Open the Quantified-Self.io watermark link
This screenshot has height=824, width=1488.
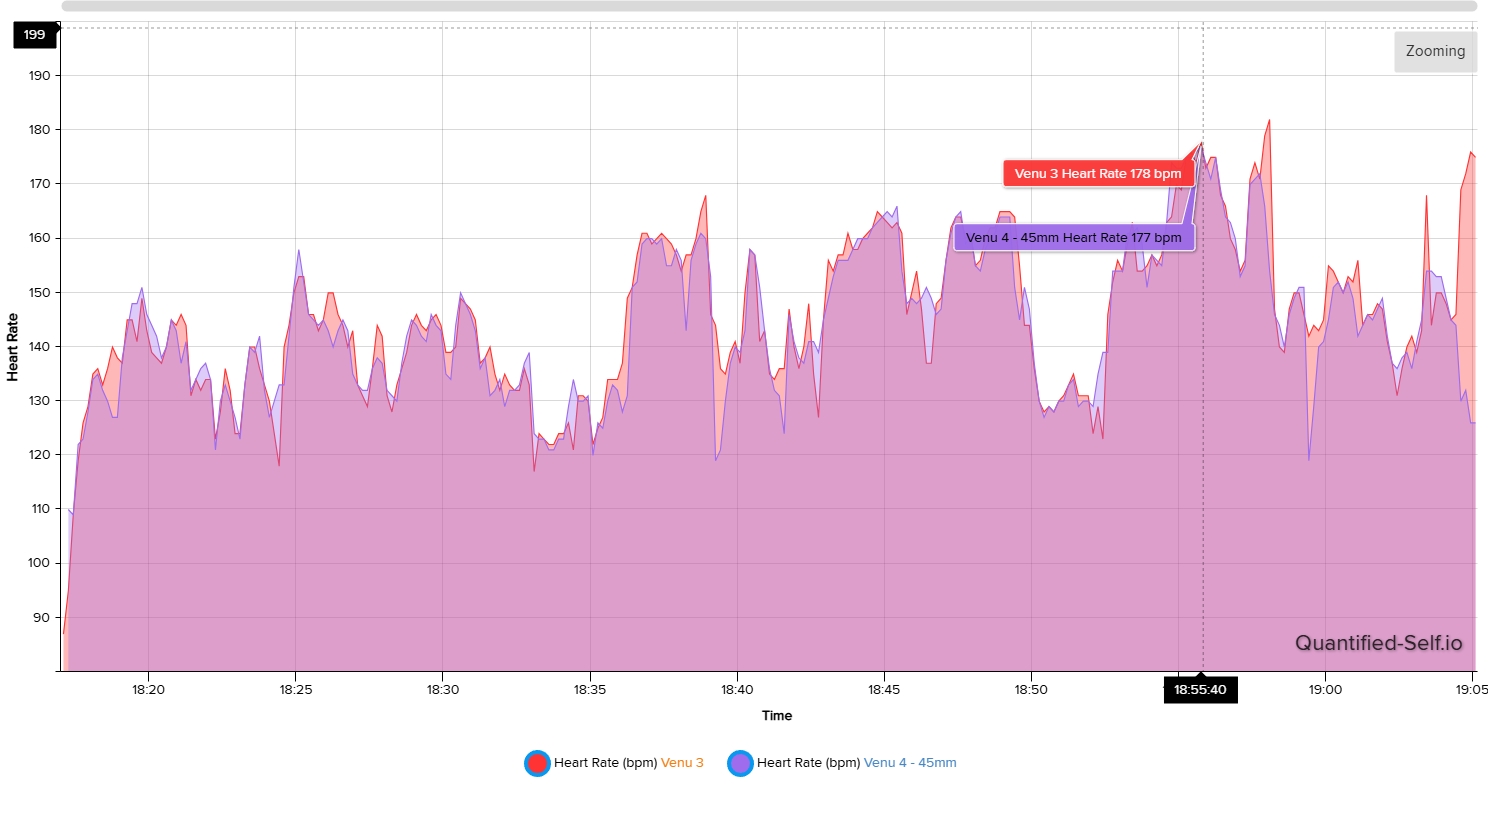pyautogui.click(x=1378, y=644)
